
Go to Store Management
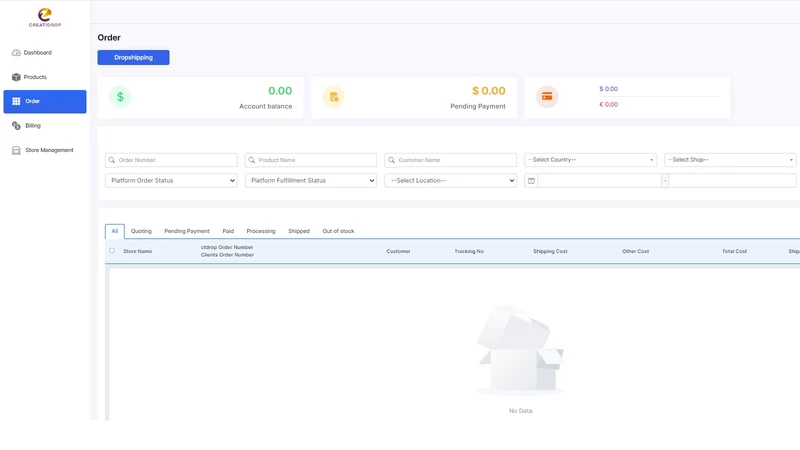(45, 150)
